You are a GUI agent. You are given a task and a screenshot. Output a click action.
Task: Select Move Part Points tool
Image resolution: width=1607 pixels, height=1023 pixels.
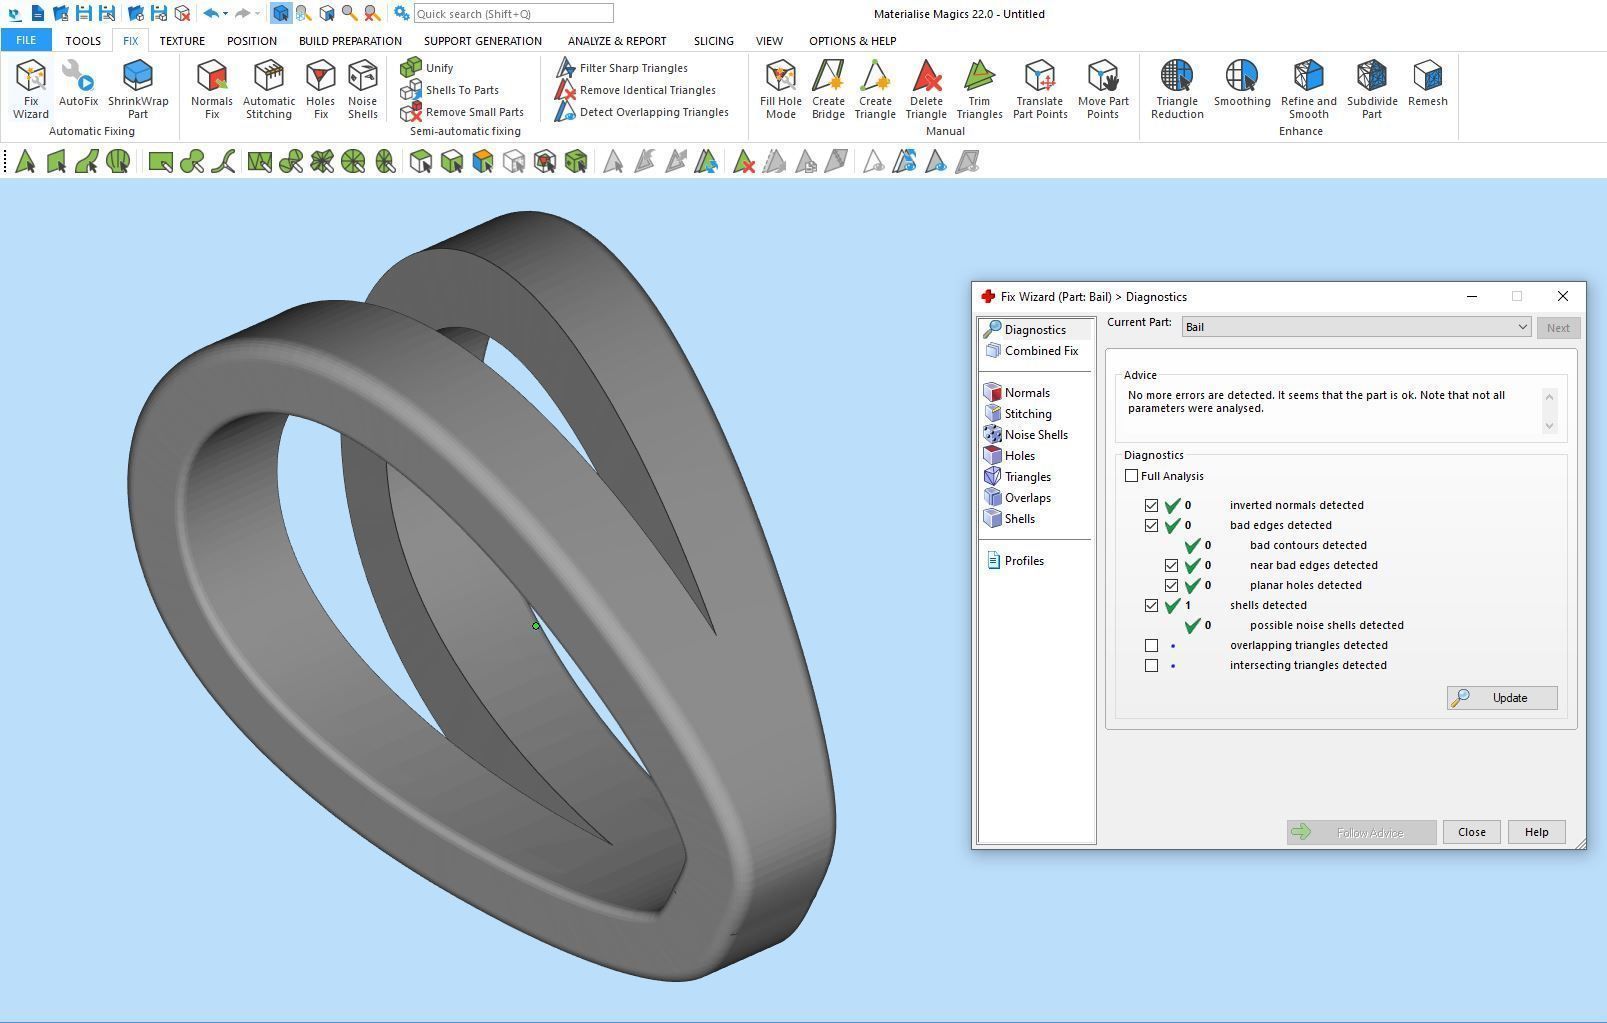[x=1103, y=89]
